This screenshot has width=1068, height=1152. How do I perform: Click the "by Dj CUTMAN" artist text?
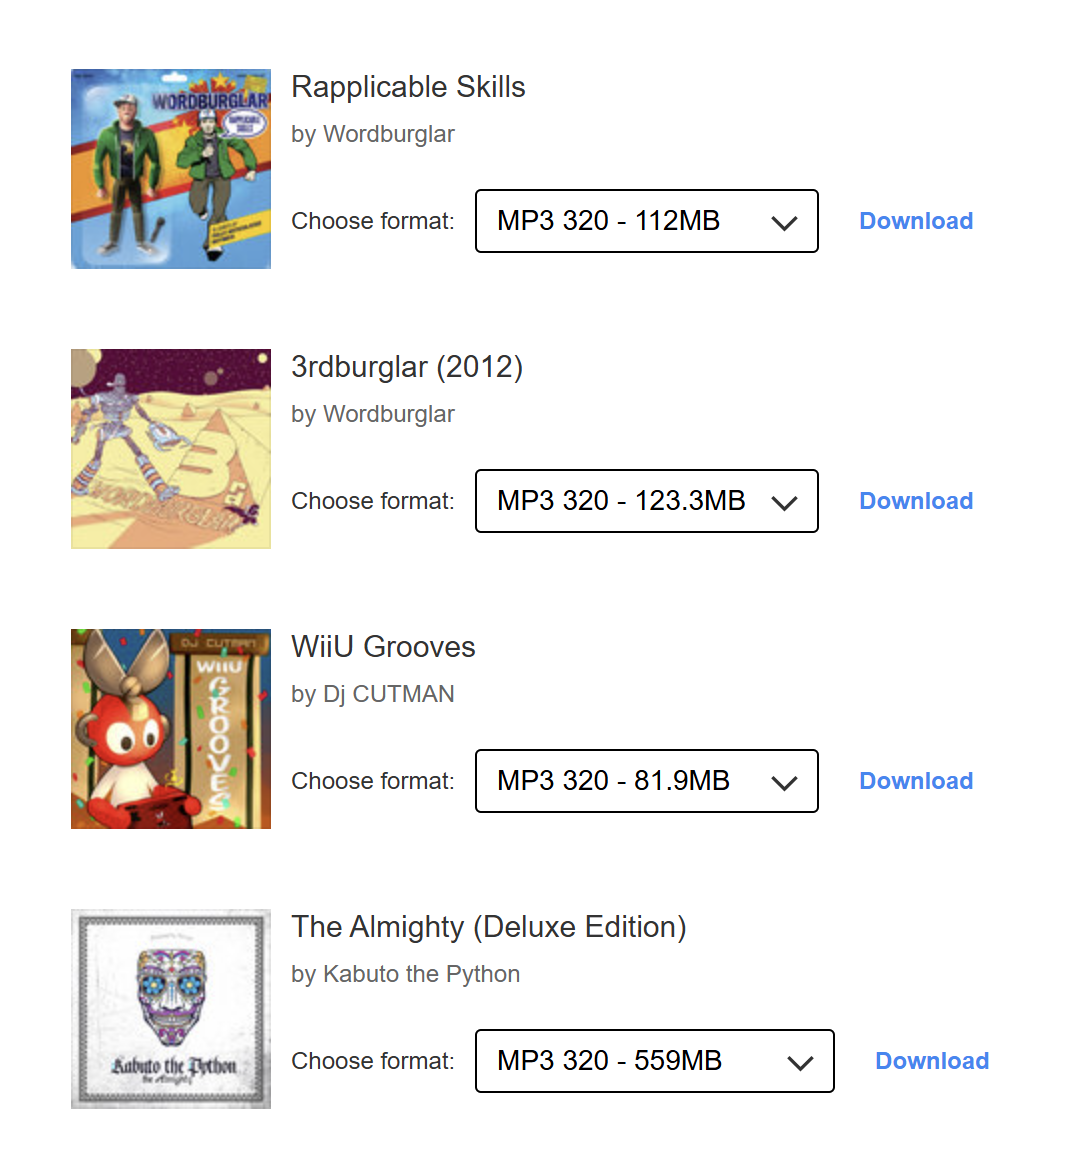pos(373,694)
